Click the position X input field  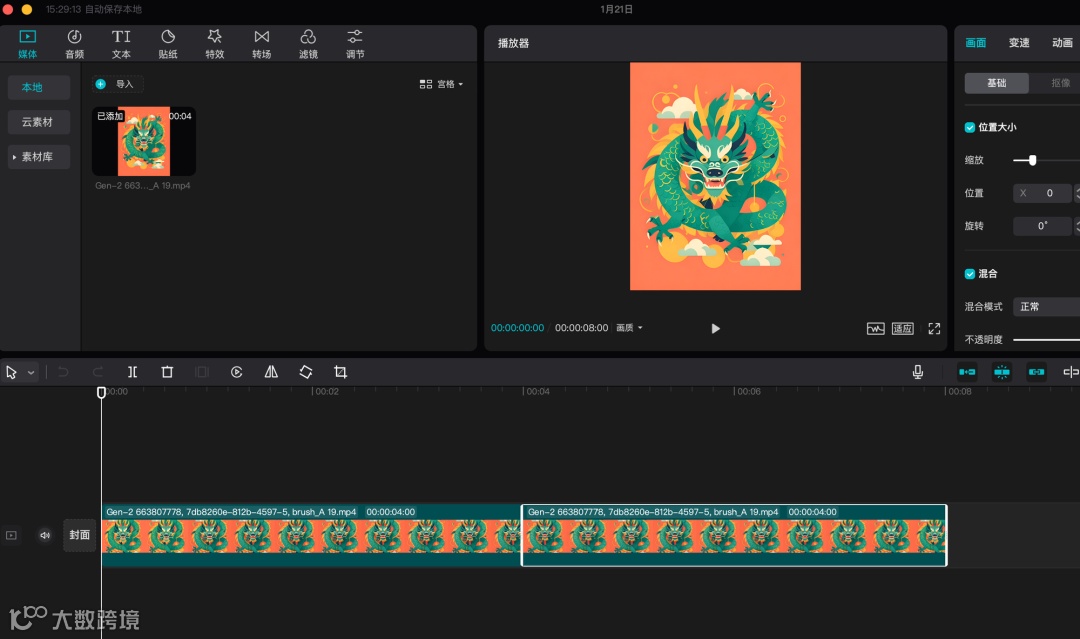[1042, 193]
